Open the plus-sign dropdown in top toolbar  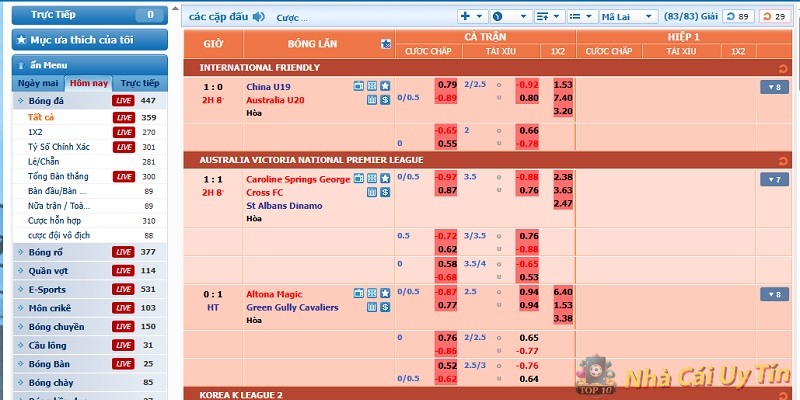[x=471, y=17]
